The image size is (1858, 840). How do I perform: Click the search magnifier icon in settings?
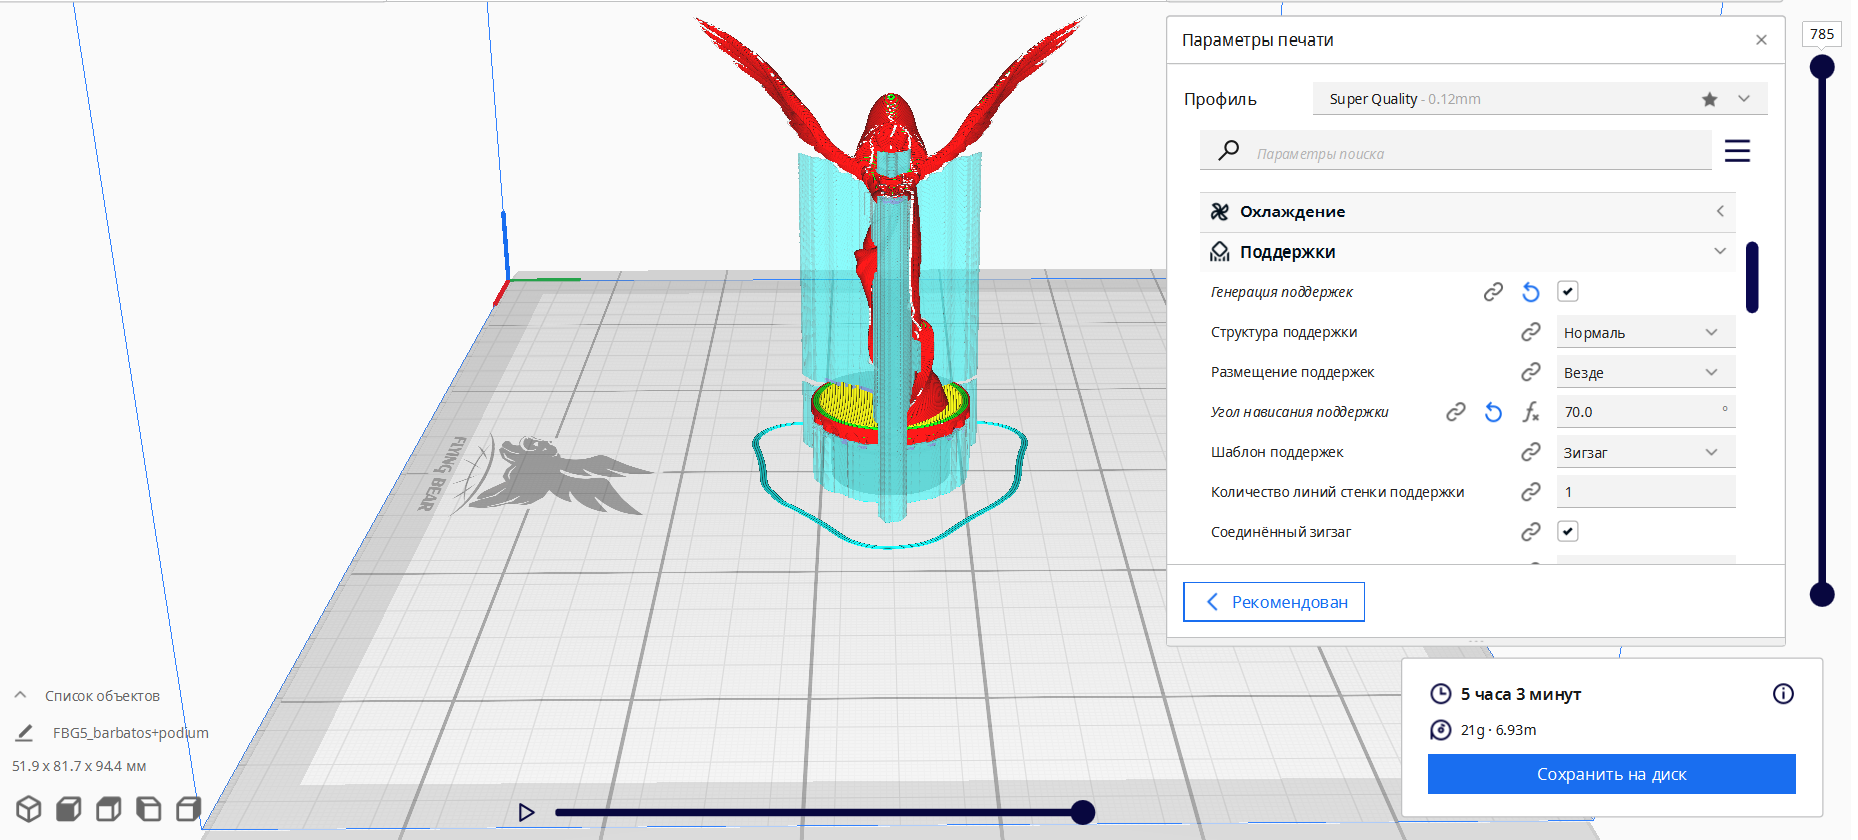click(x=1229, y=151)
